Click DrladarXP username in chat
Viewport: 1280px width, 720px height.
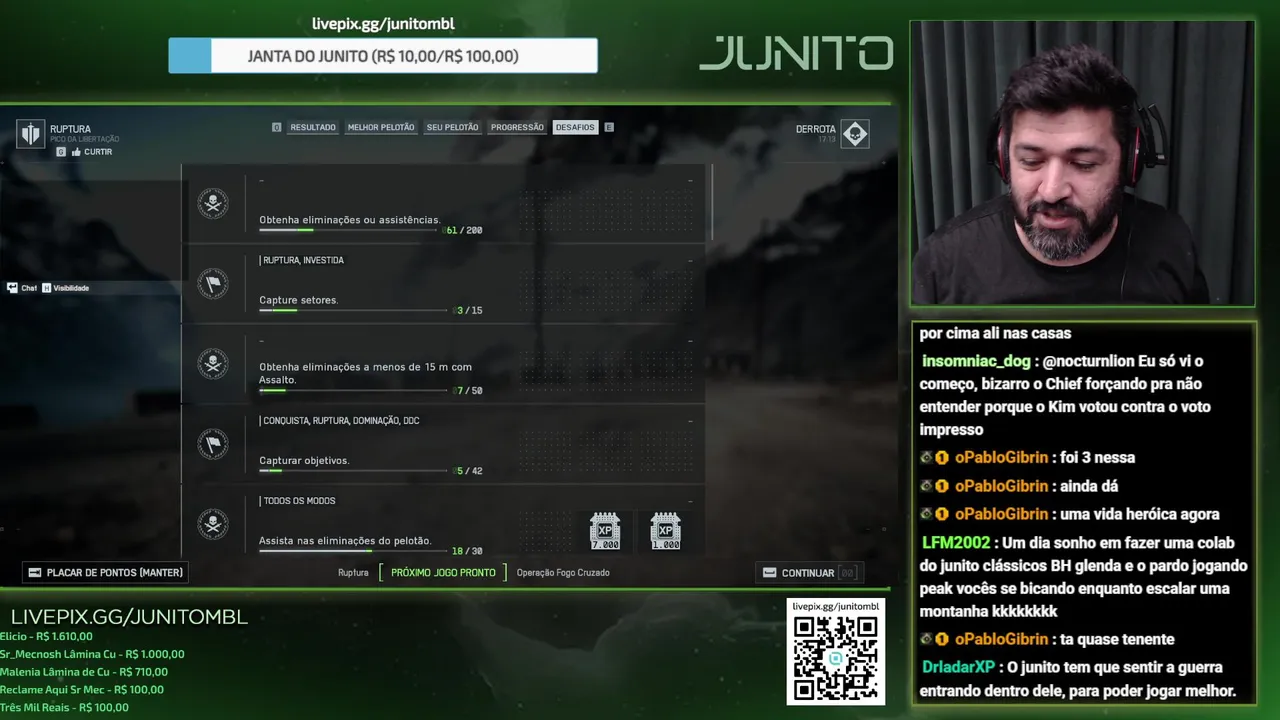(x=958, y=667)
